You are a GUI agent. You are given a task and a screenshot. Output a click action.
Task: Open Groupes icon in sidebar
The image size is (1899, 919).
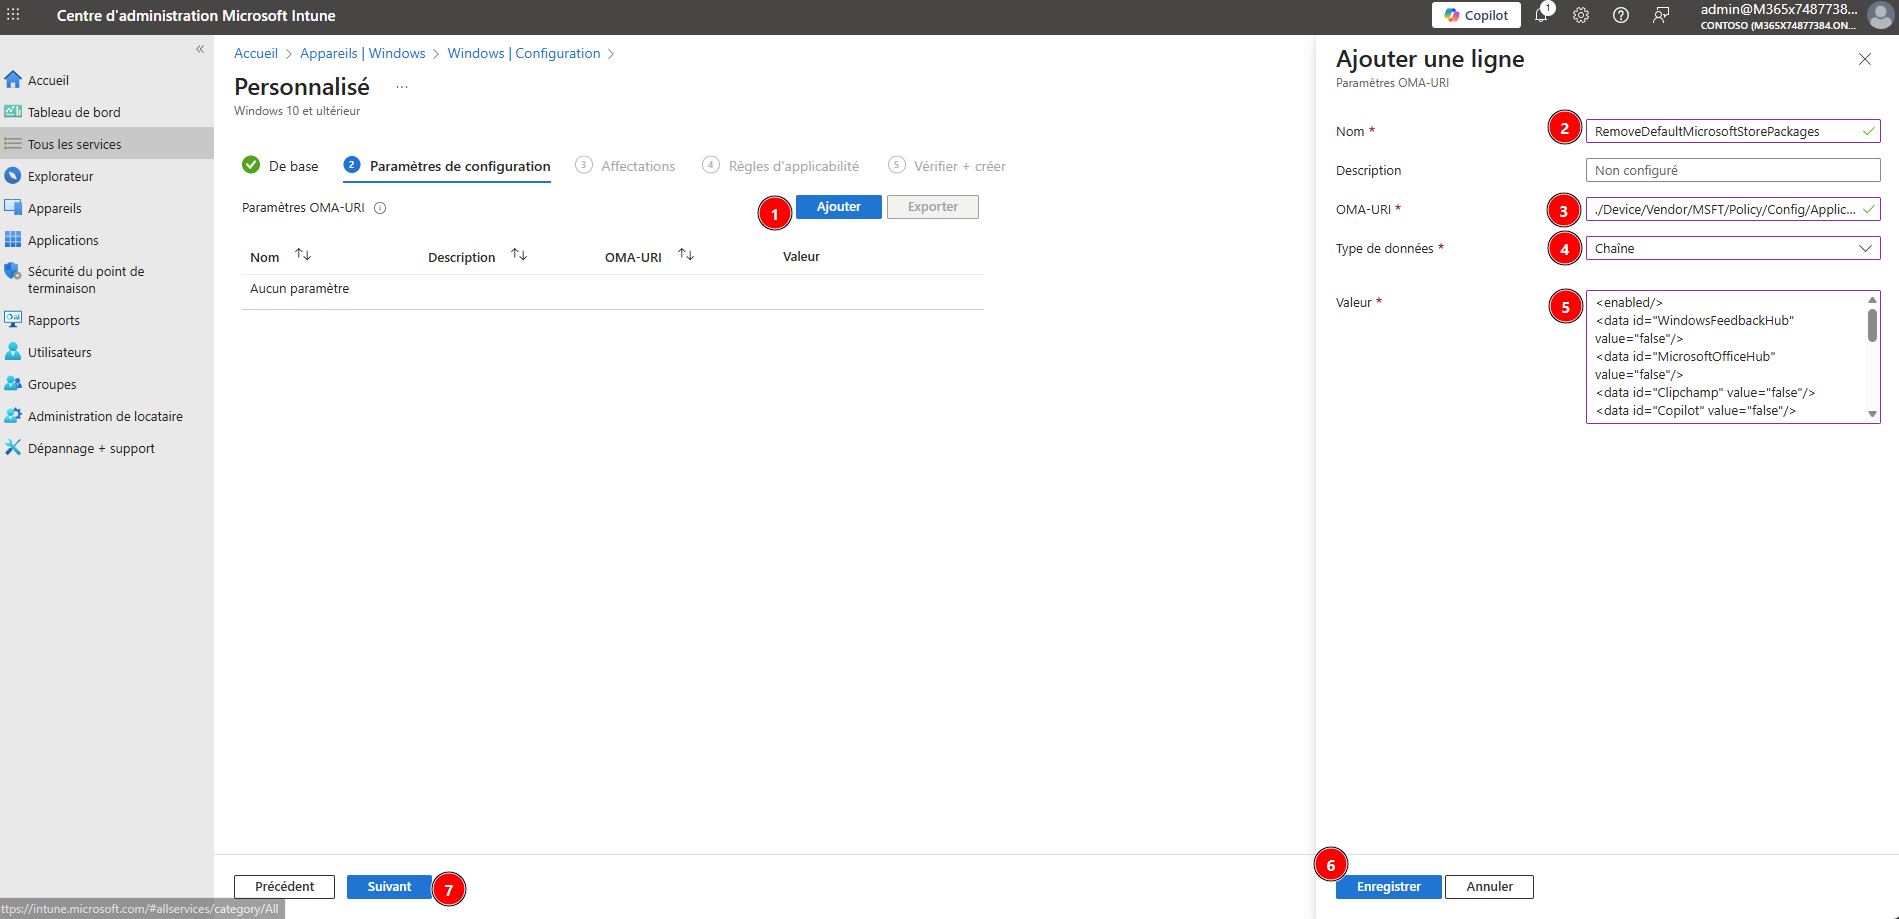(x=13, y=384)
